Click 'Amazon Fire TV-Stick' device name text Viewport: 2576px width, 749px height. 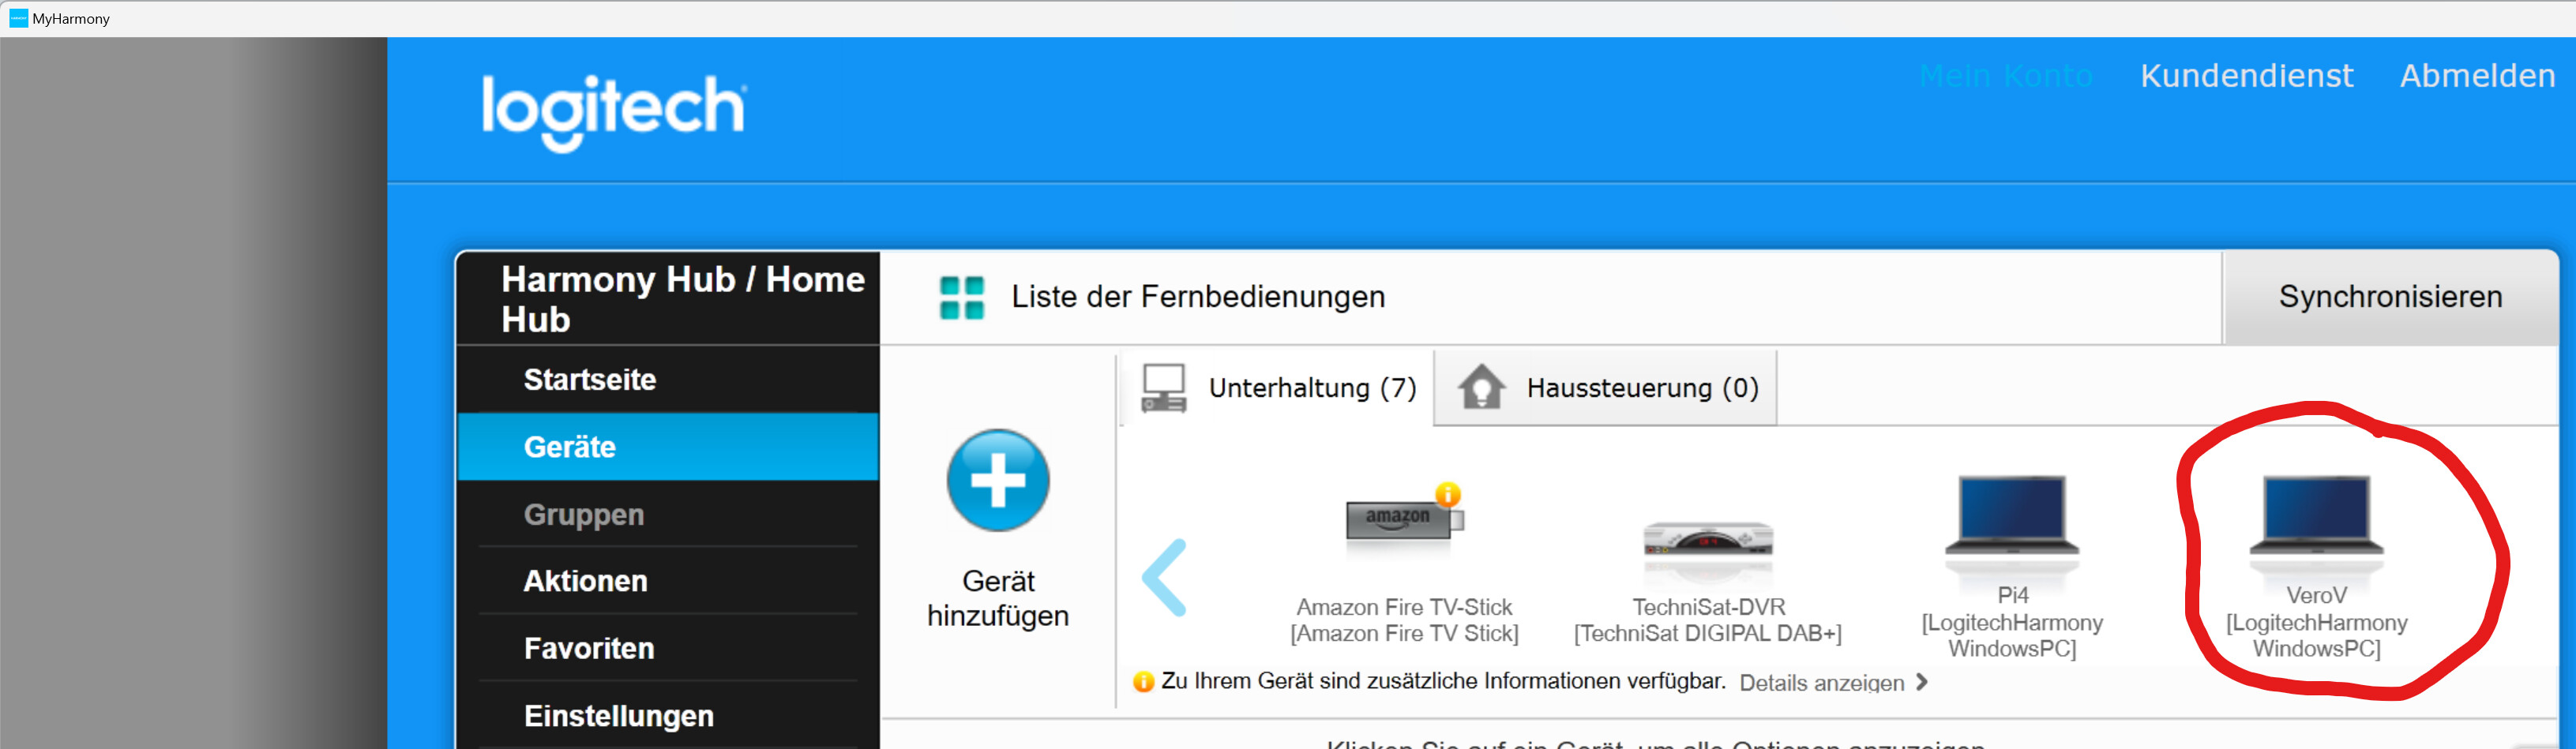(1404, 607)
